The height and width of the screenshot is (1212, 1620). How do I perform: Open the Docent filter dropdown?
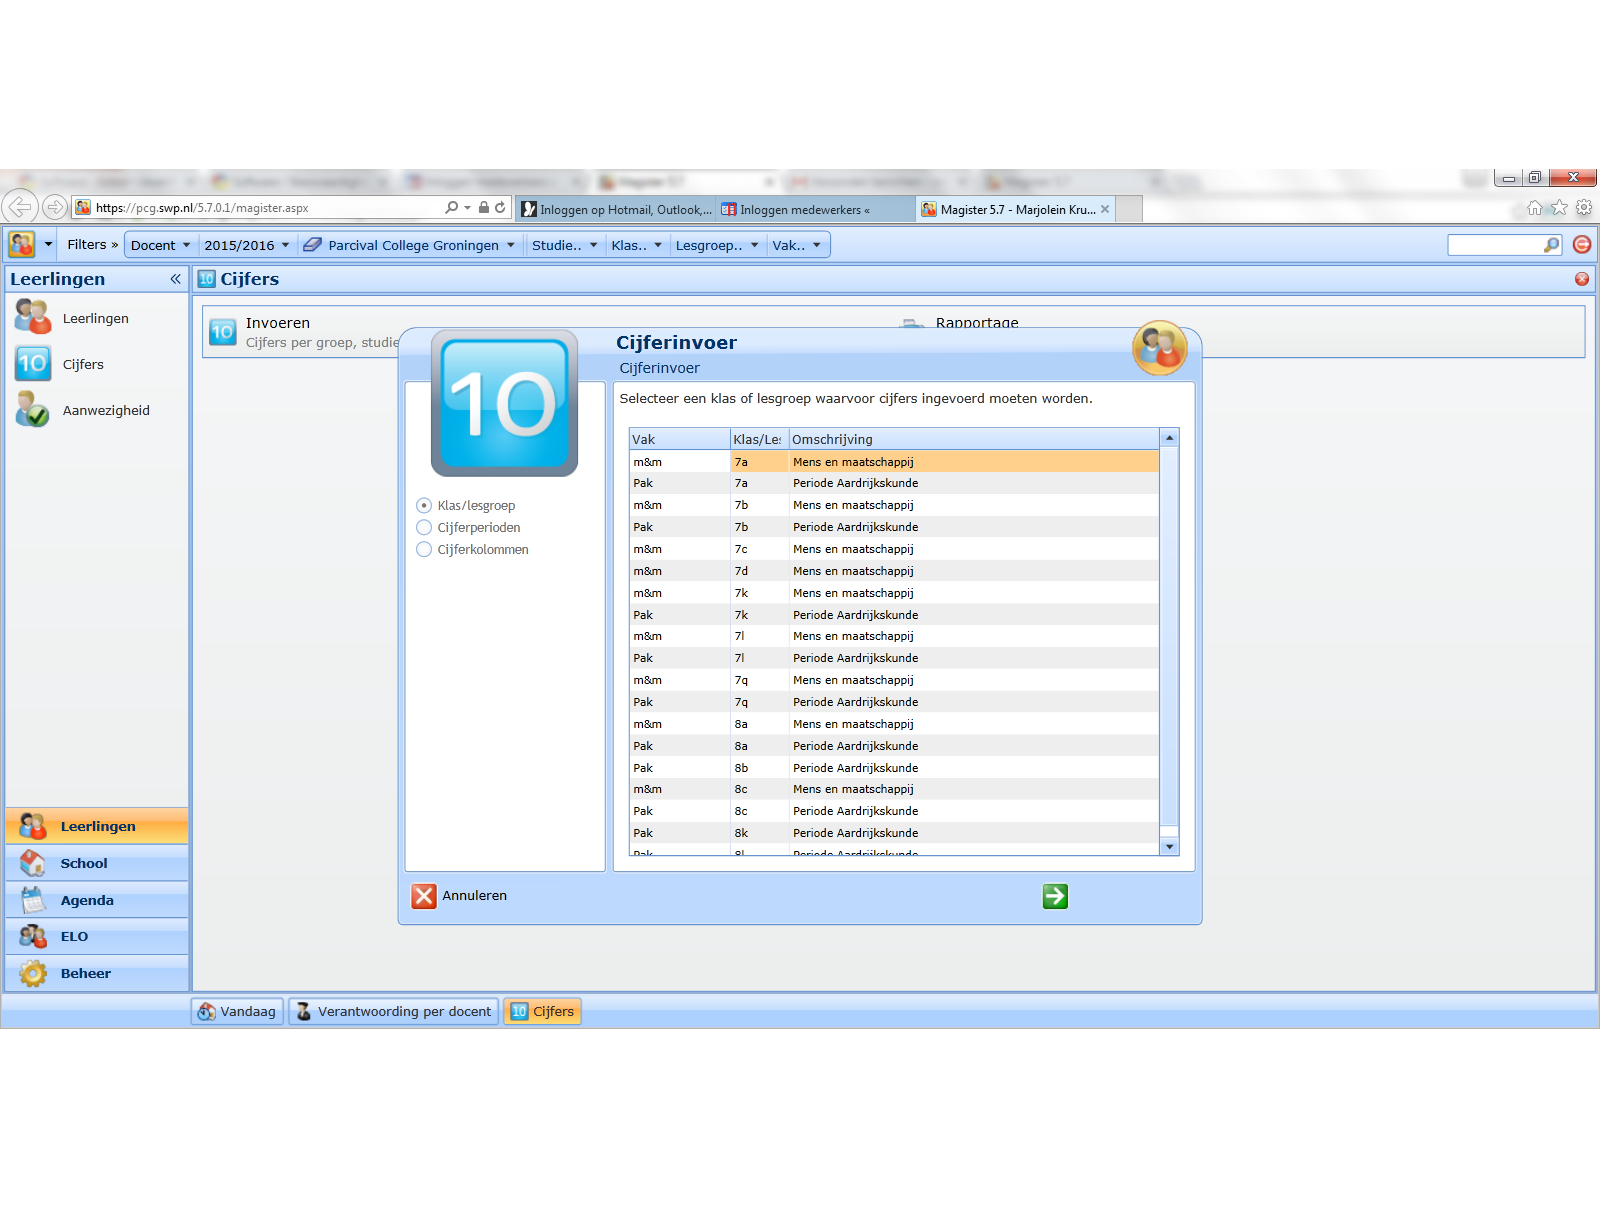(x=160, y=245)
